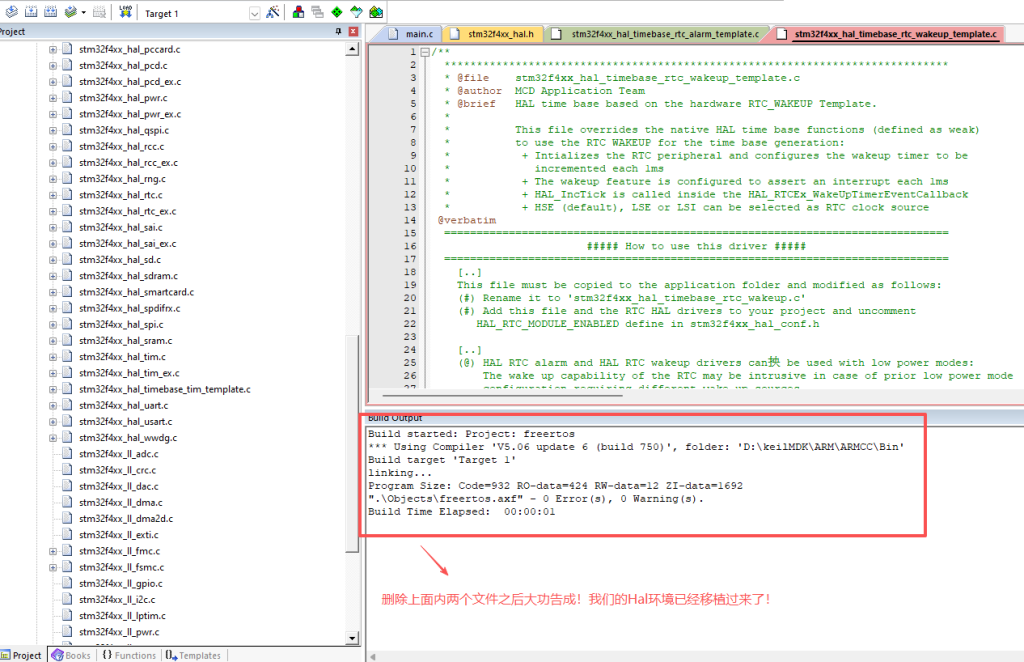Launch the Pack Installer icon
Image resolution: width=1024 pixels, height=662 pixels.
click(x=375, y=13)
